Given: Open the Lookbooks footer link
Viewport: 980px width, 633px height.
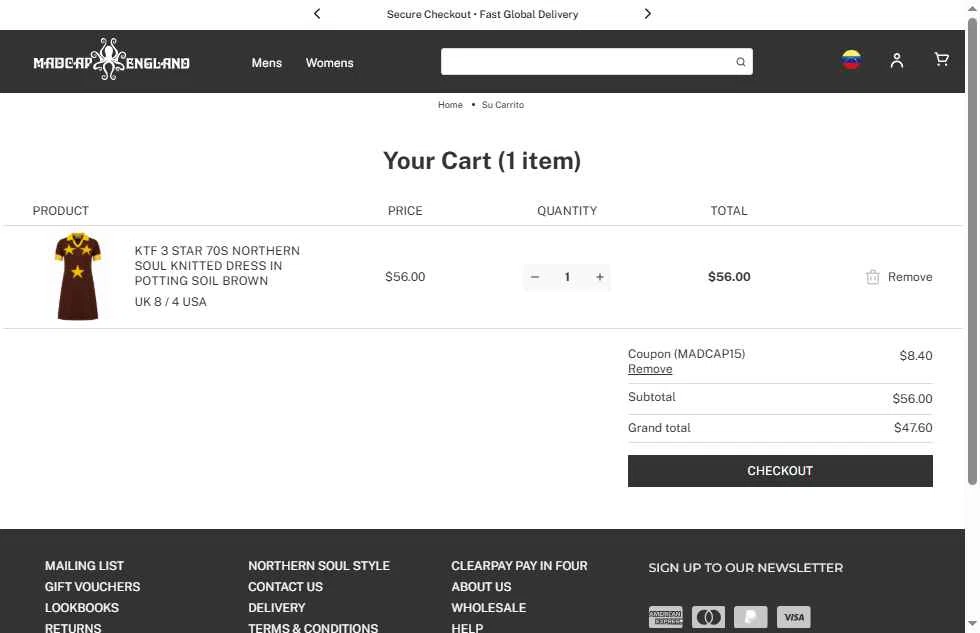Looking at the screenshot, I should (x=82, y=607).
